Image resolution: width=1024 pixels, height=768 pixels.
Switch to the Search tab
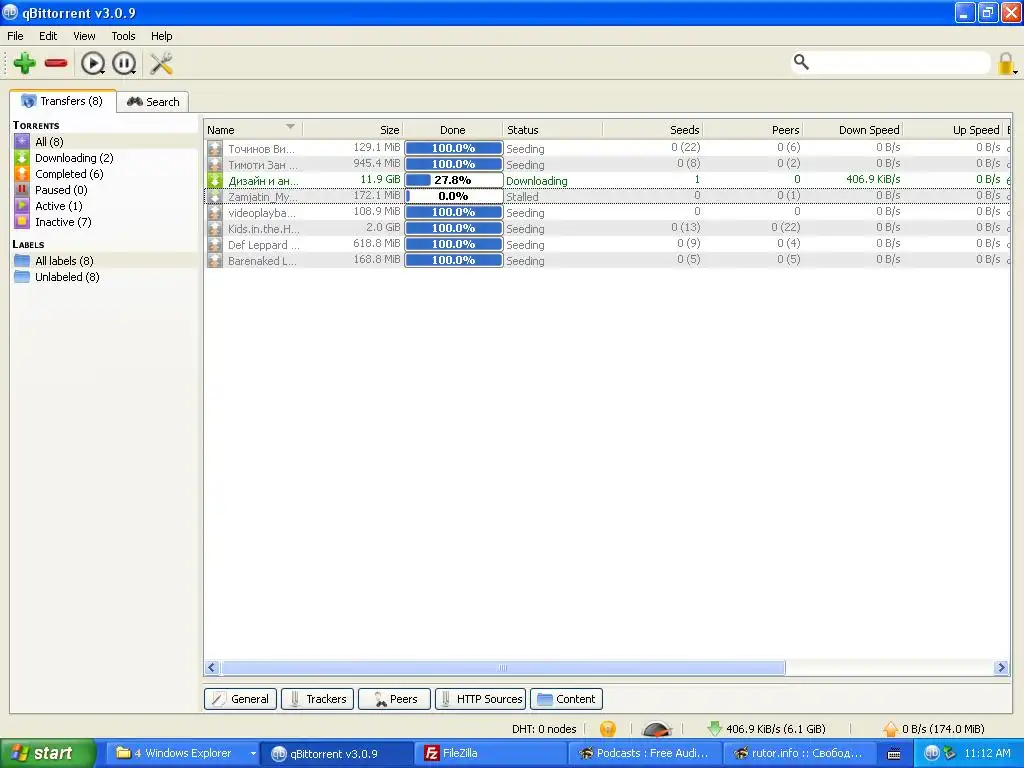point(153,102)
